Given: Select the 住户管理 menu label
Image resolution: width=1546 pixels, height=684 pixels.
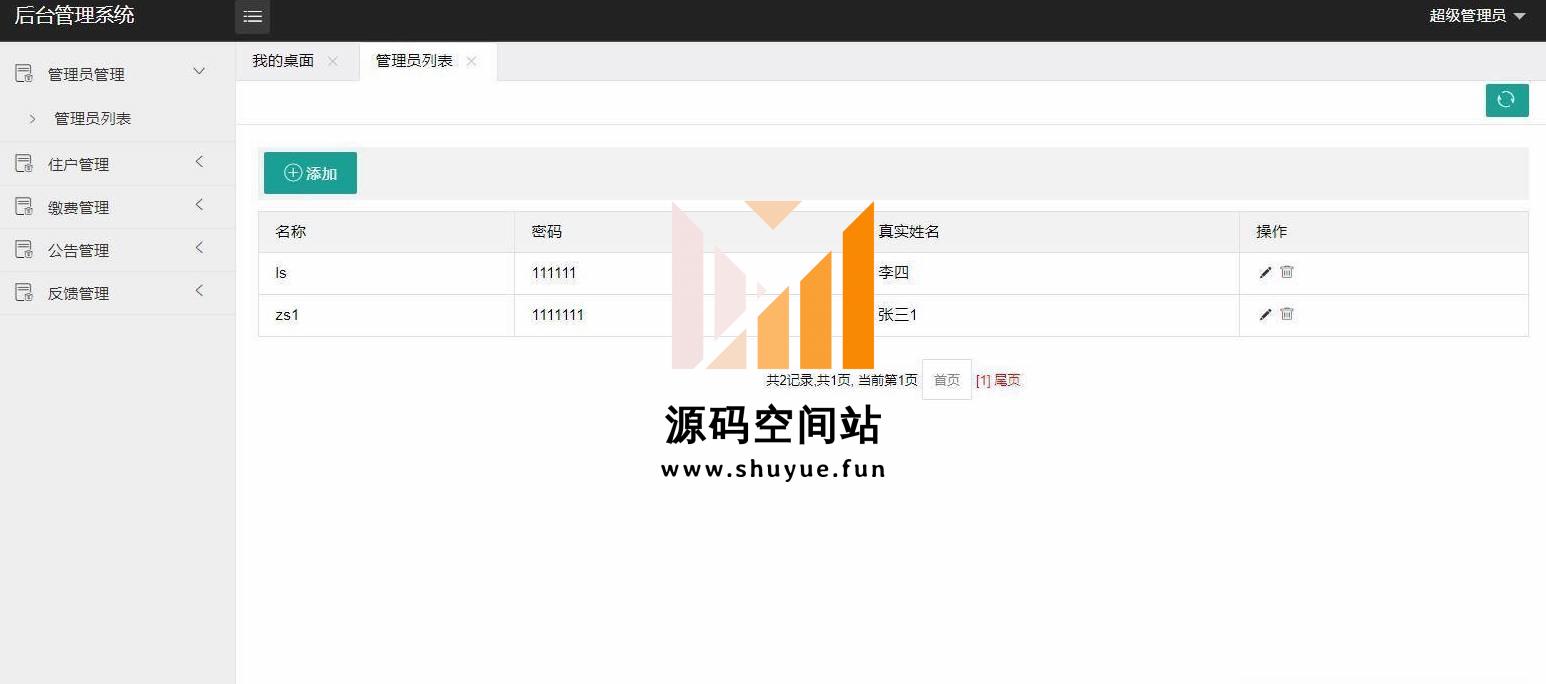Looking at the screenshot, I should 79,164.
